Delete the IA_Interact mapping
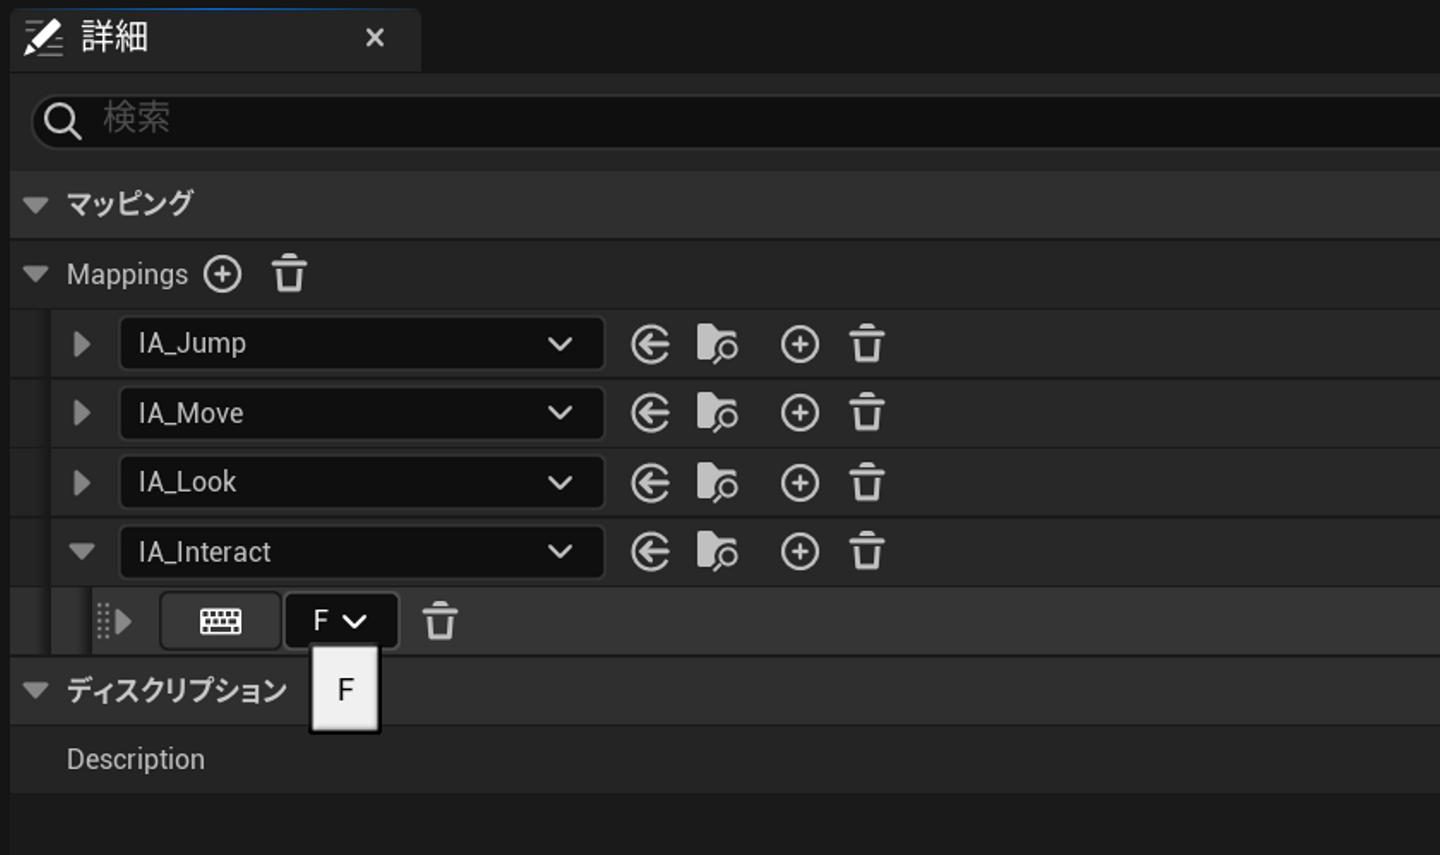The width and height of the screenshot is (1440, 855). 867,552
